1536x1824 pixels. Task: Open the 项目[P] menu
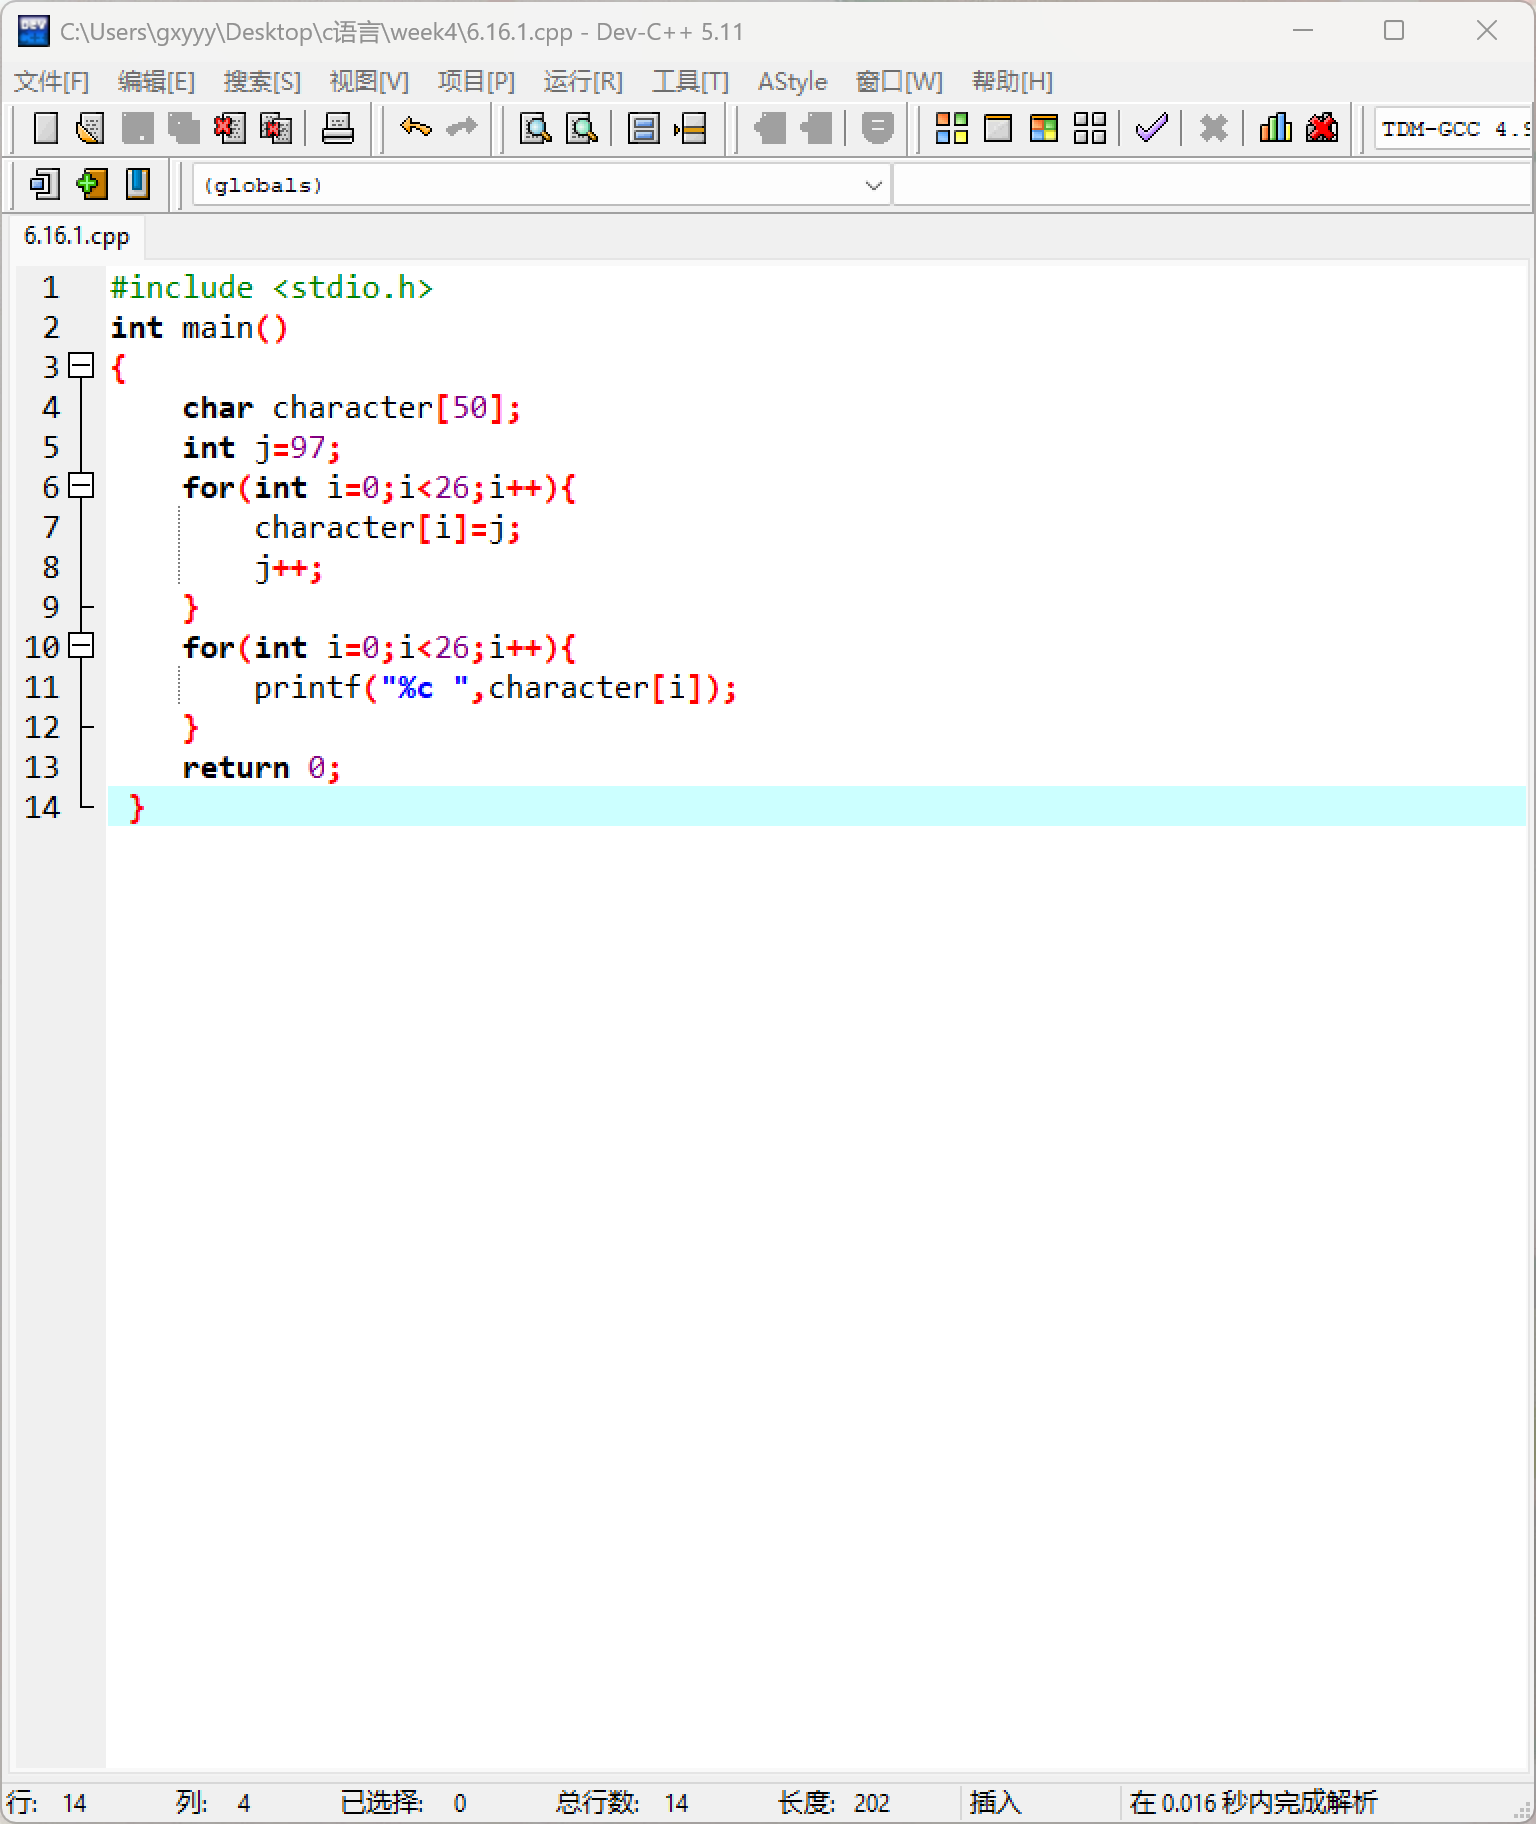click(476, 81)
